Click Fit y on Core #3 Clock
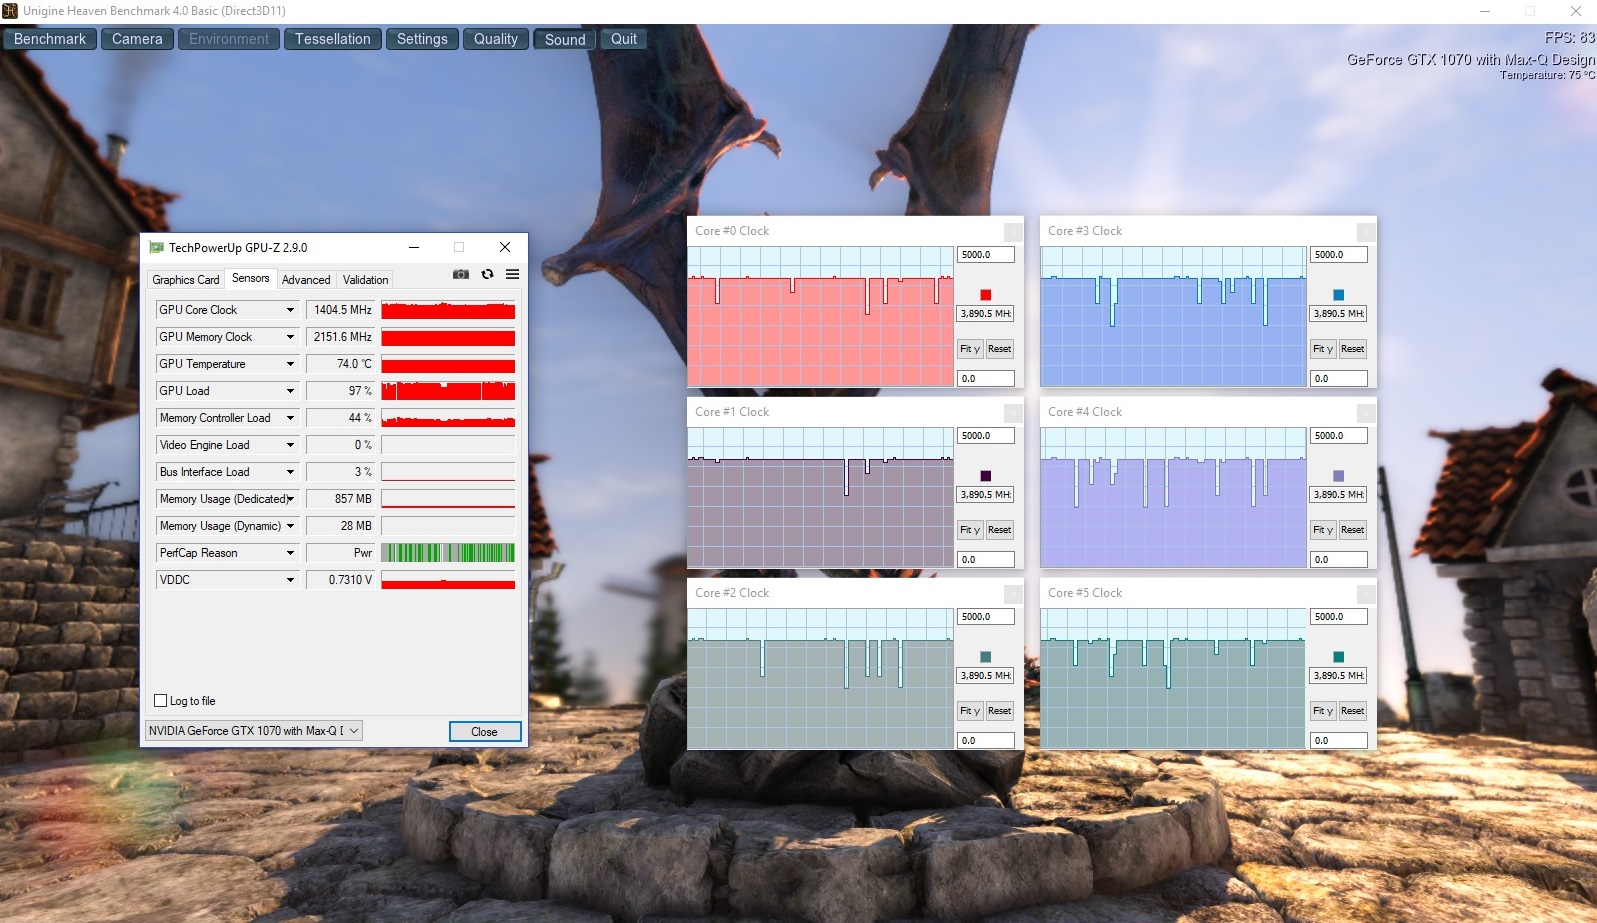This screenshot has height=923, width=1597. [x=1323, y=349]
